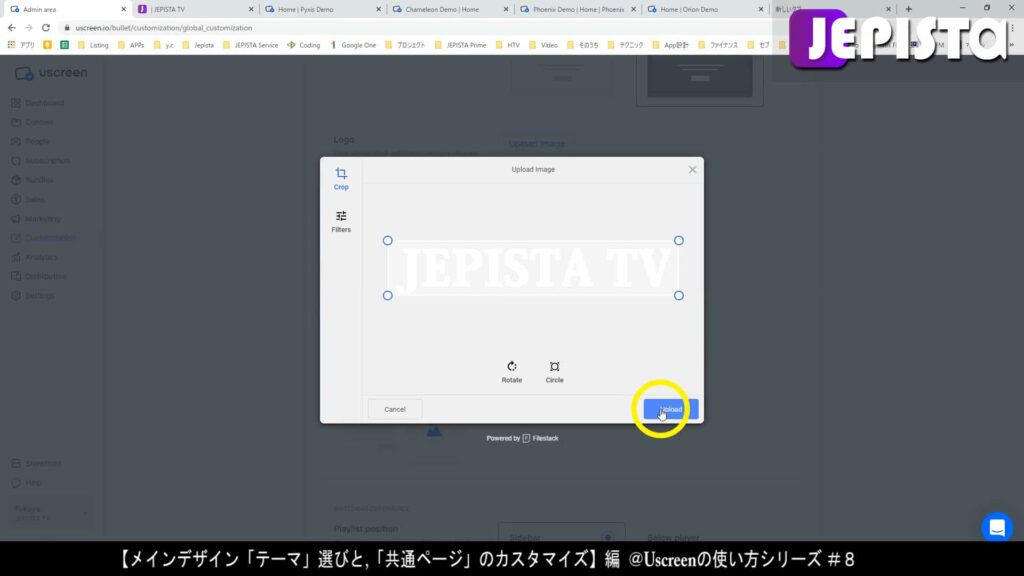Open the Google One bookmark

(x=353, y=45)
